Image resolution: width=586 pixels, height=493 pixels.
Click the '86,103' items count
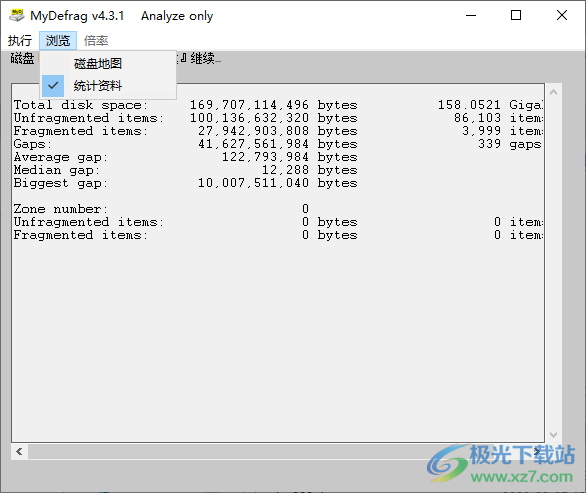click(477, 118)
